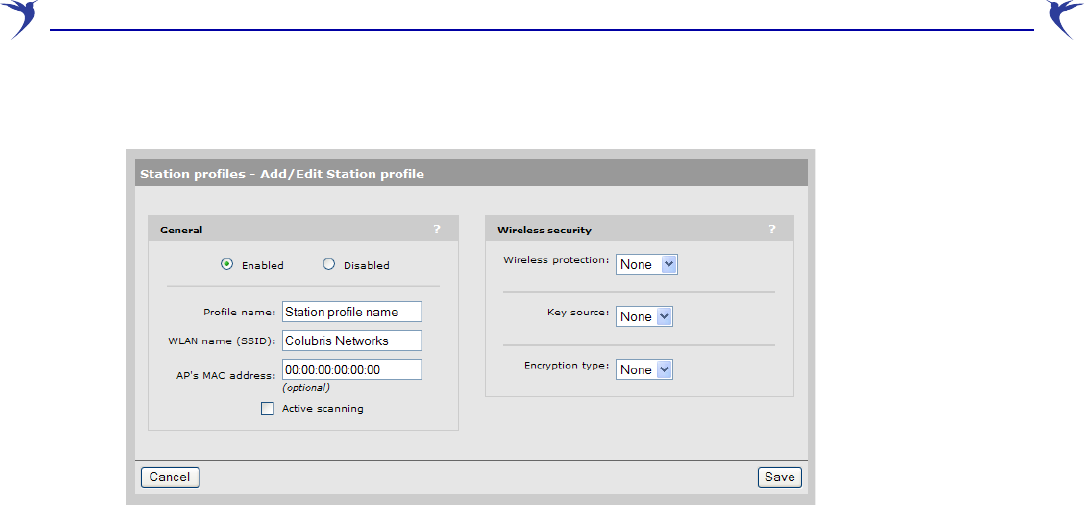Select the Enabled radio button
Image resolution: width=1085 pixels, height=505 pixels.
(226, 264)
